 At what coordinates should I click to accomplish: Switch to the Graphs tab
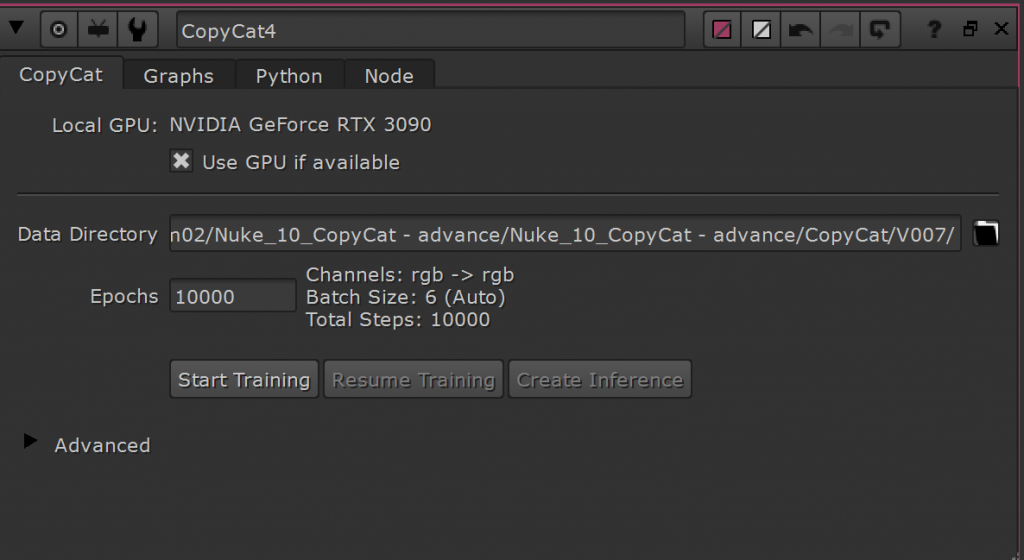(178, 76)
